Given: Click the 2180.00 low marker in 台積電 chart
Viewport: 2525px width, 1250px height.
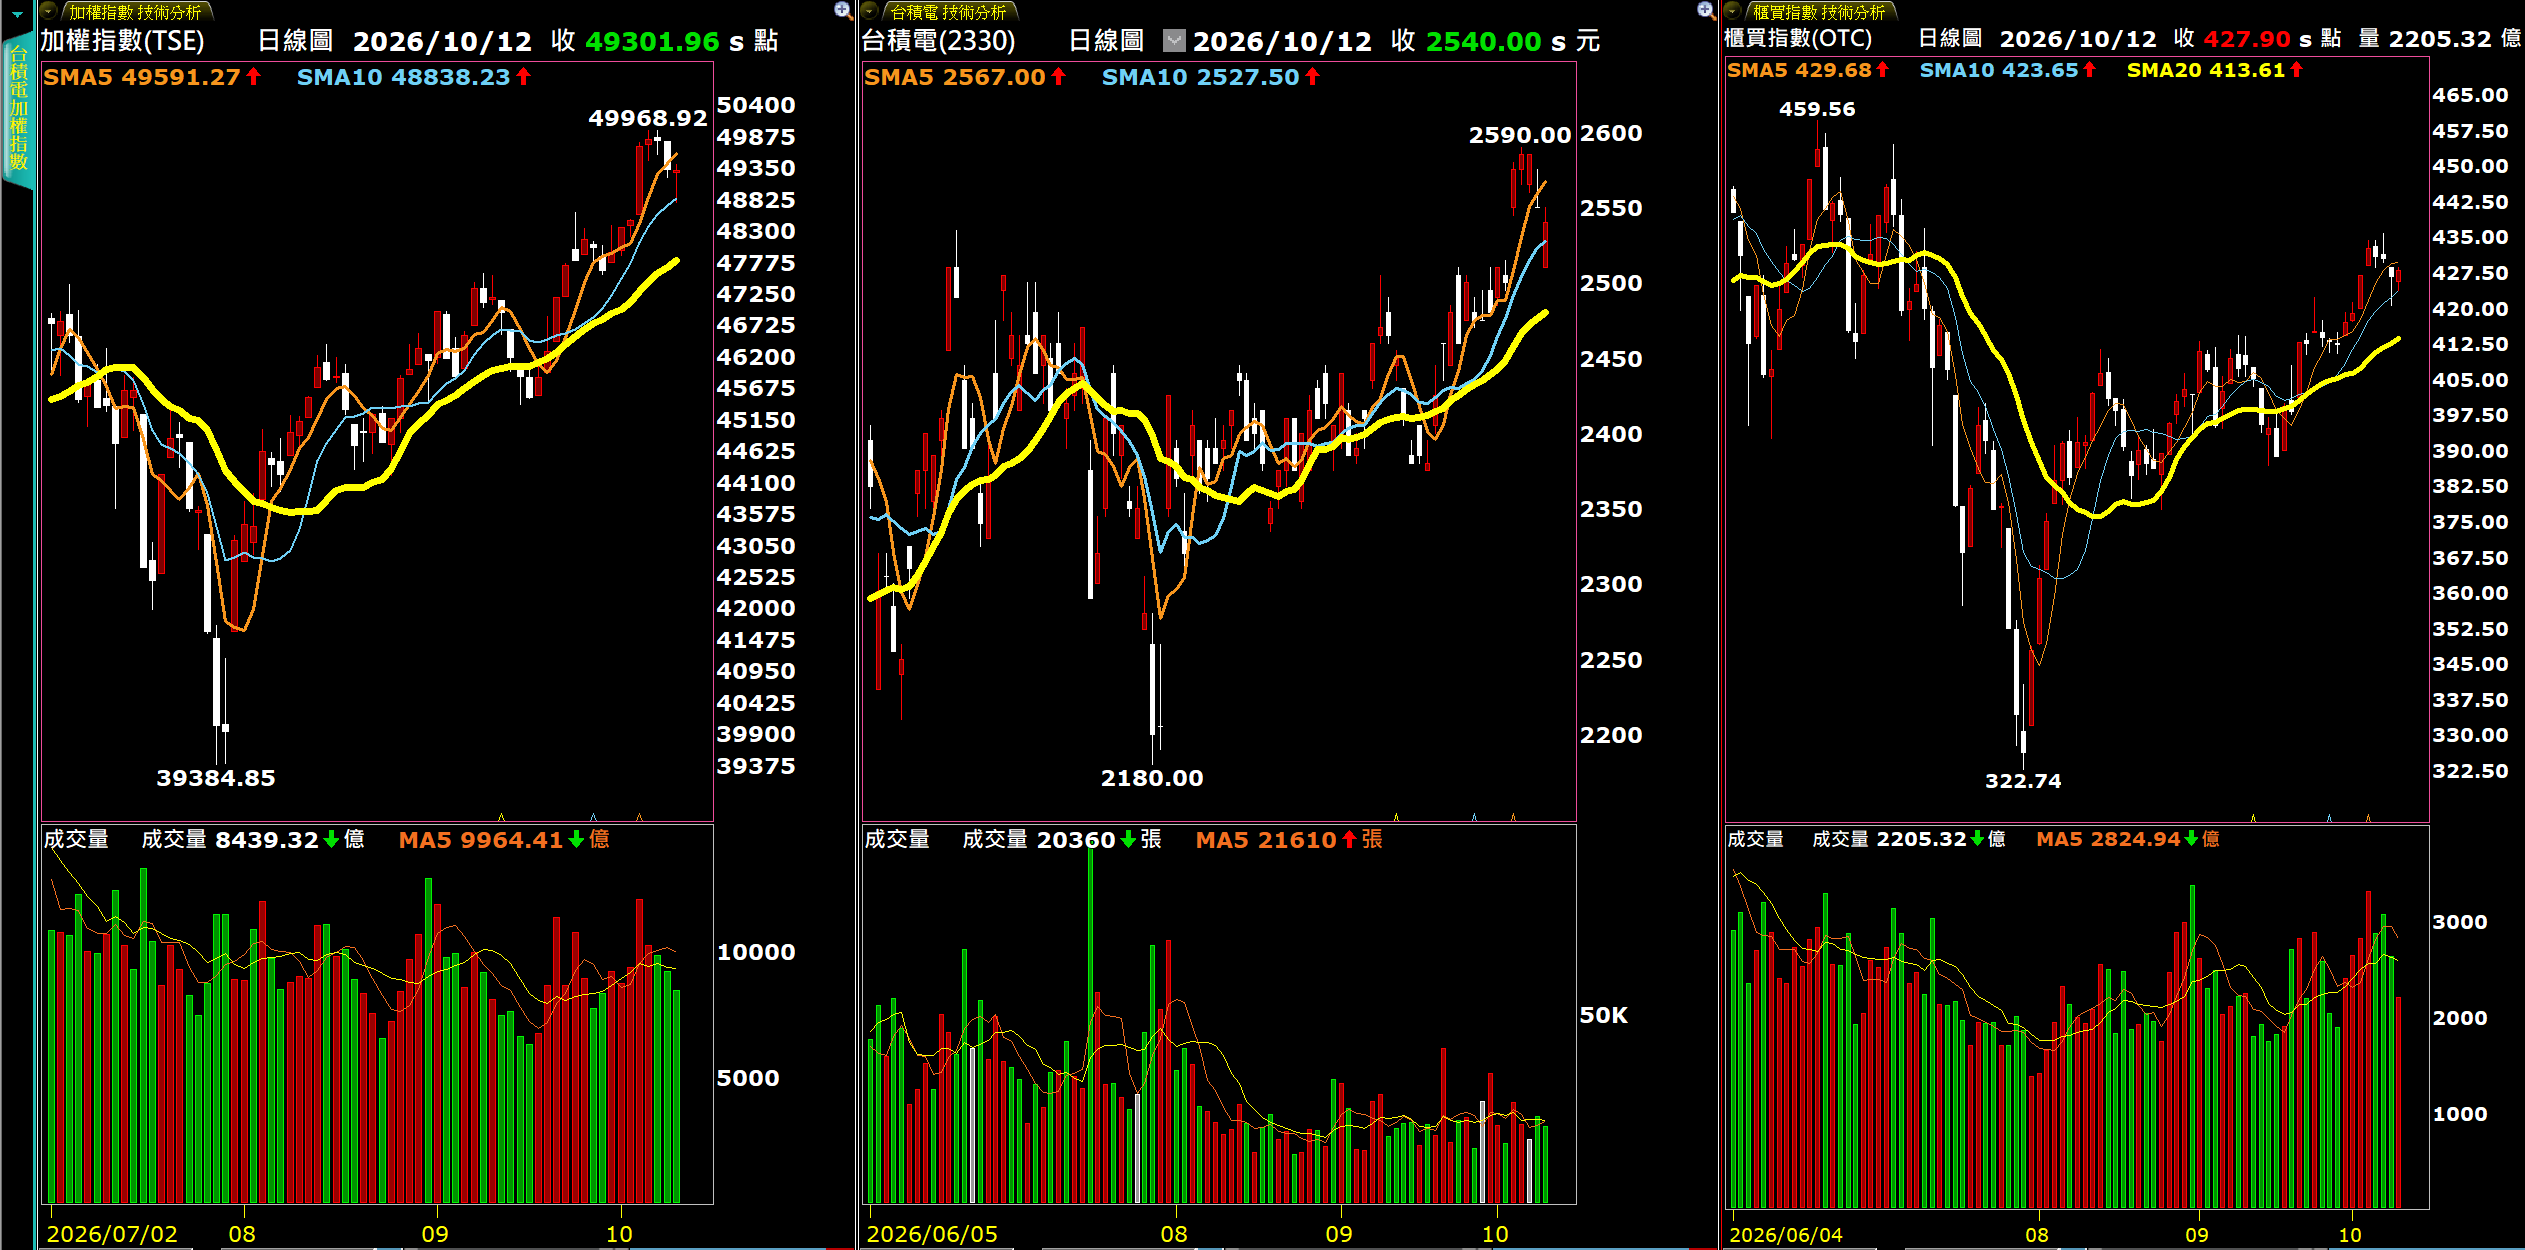Looking at the screenshot, I should coord(1152,778).
